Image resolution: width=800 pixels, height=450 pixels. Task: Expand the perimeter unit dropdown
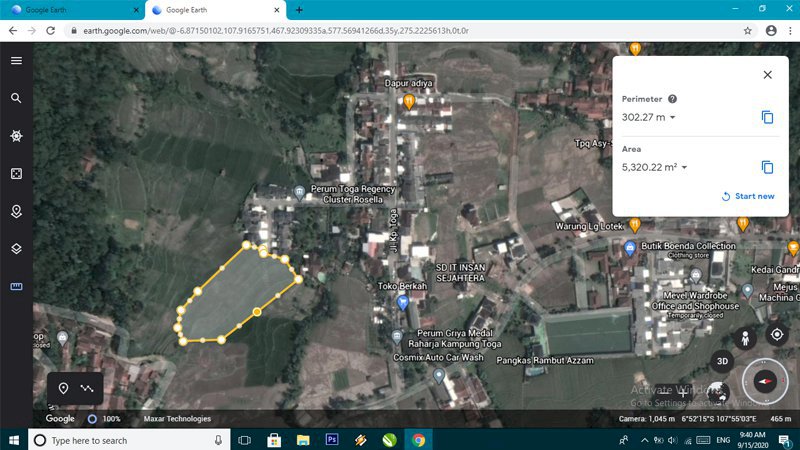pyautogui.click(x=672, y=118)
